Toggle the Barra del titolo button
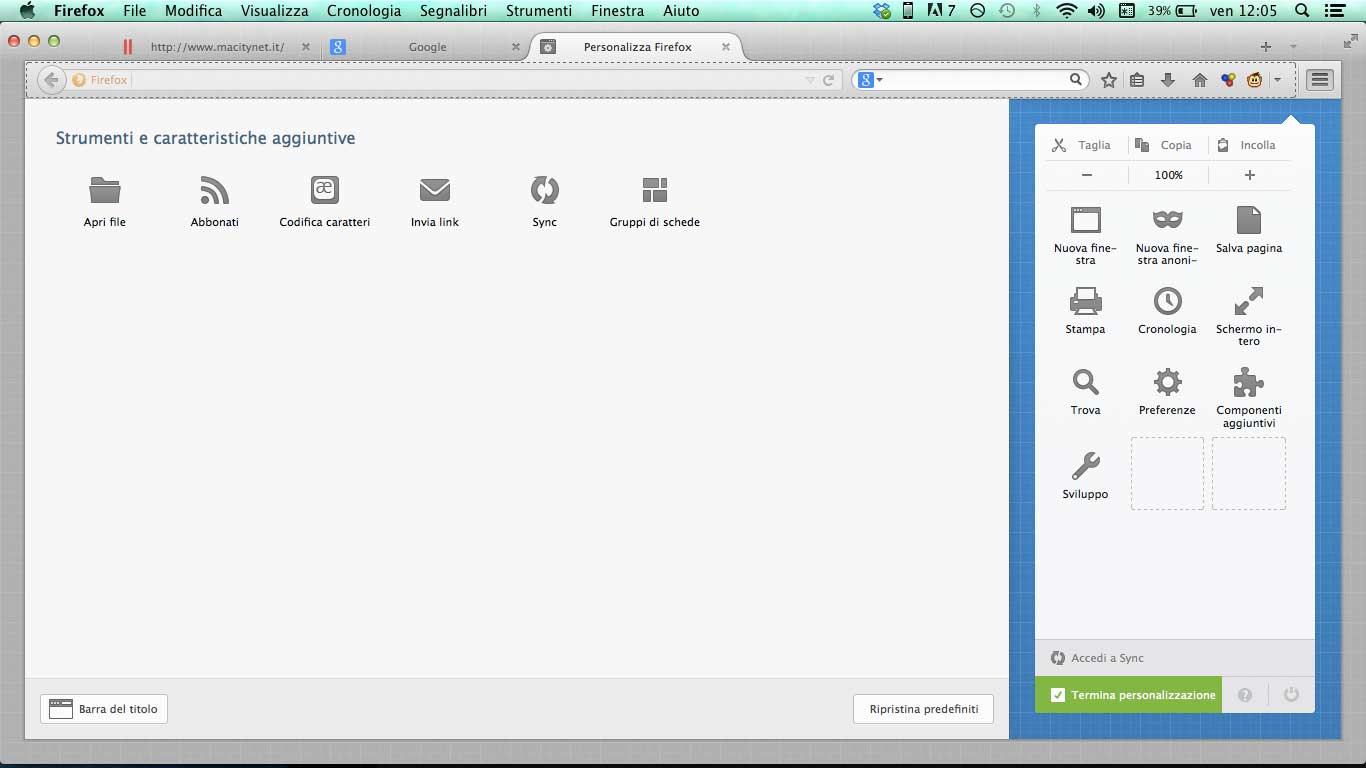Screen dimensions: 1366x768 (x=104, y=709)
